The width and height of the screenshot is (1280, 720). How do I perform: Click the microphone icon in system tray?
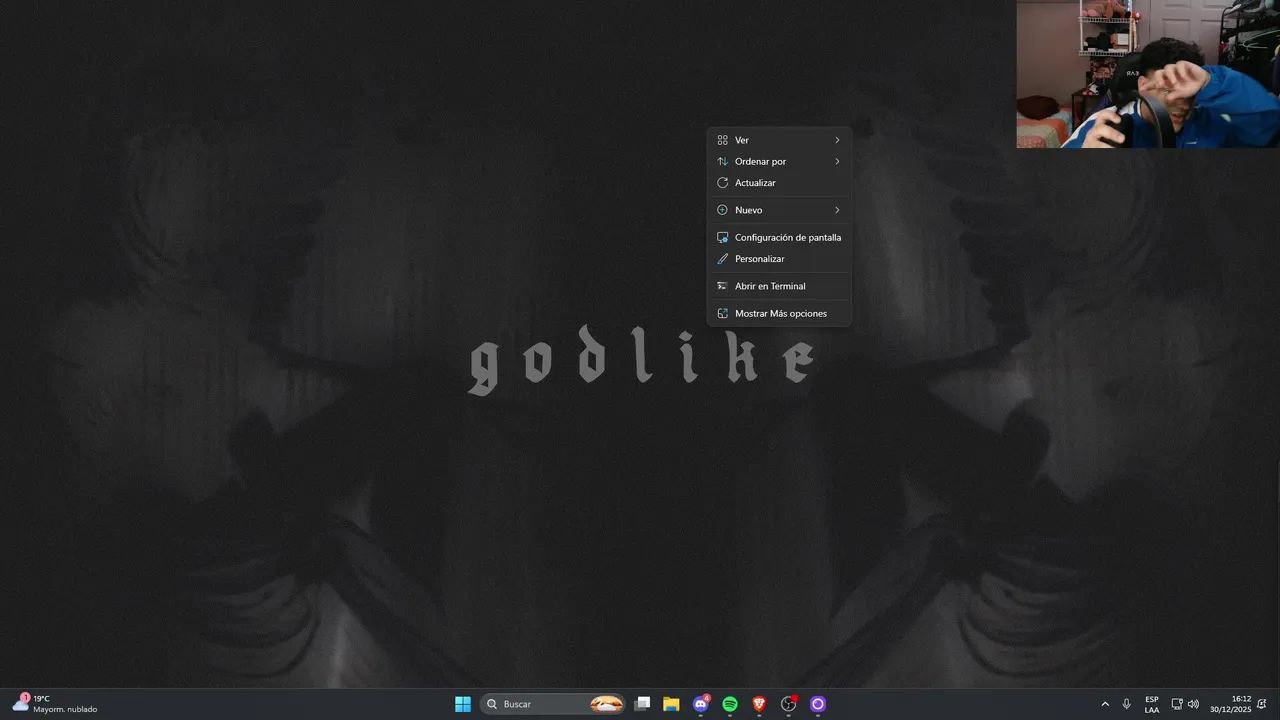tap(1126, 704)
